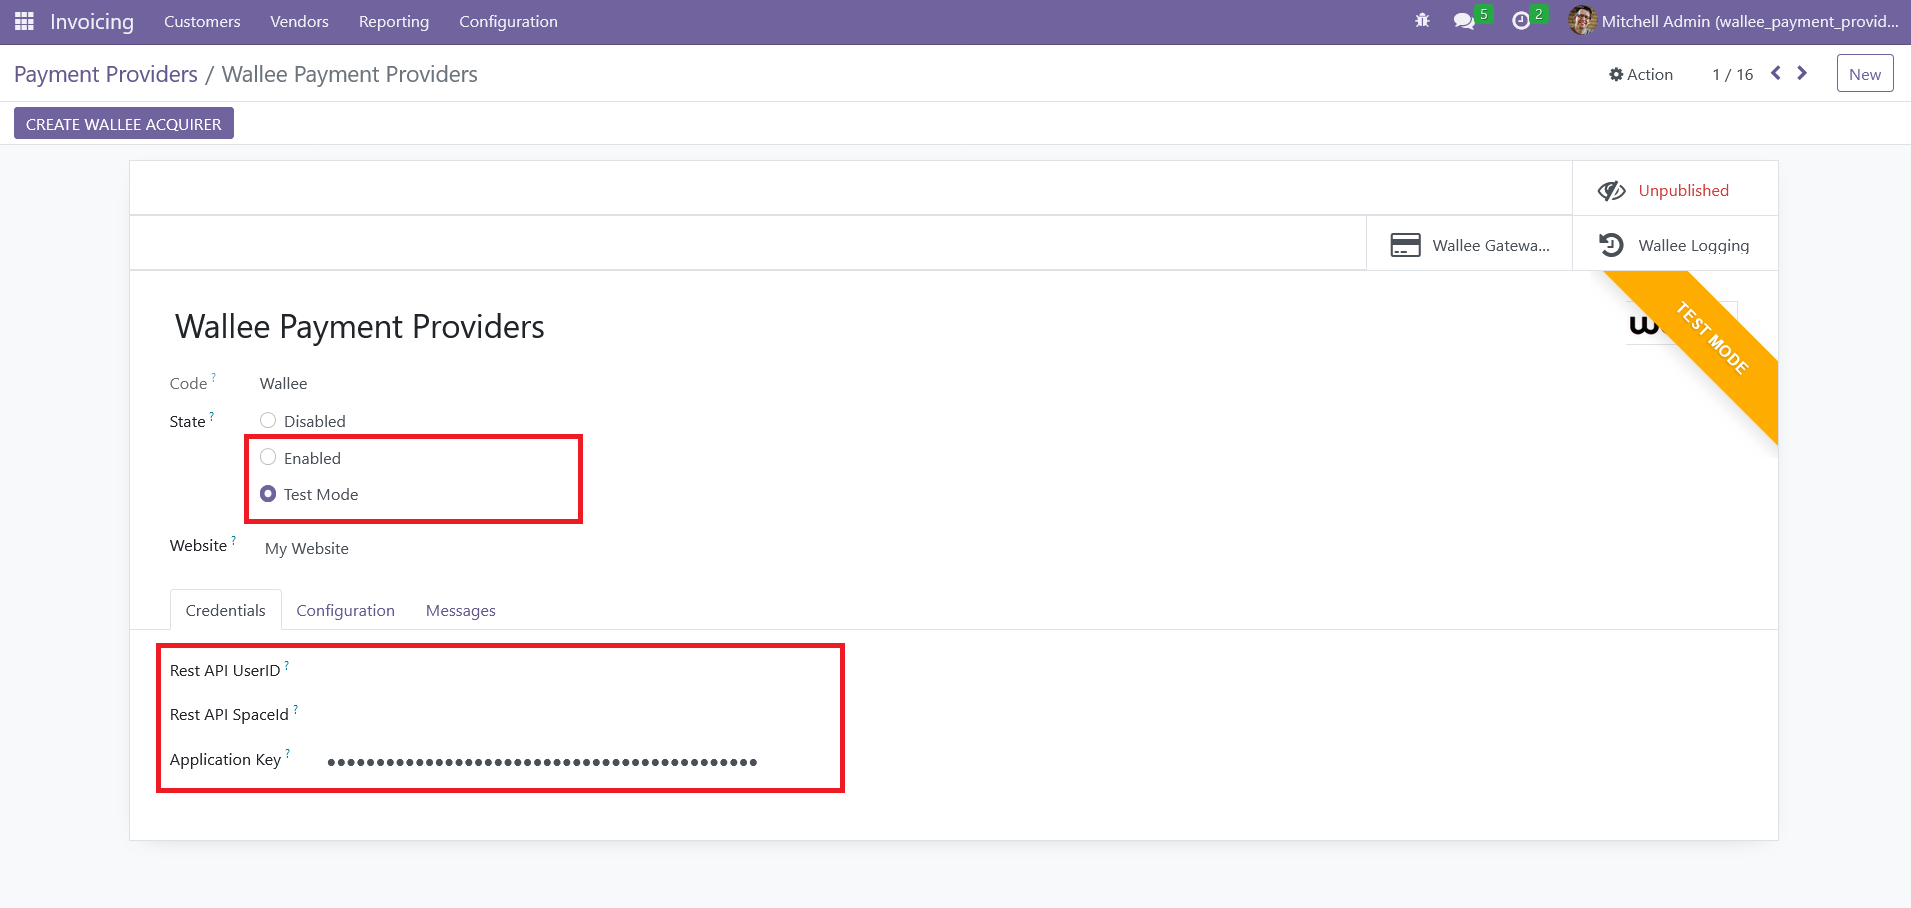Select the Disabled state radio button
This screenshot has height=908, width=1911.
coord(268,421)
